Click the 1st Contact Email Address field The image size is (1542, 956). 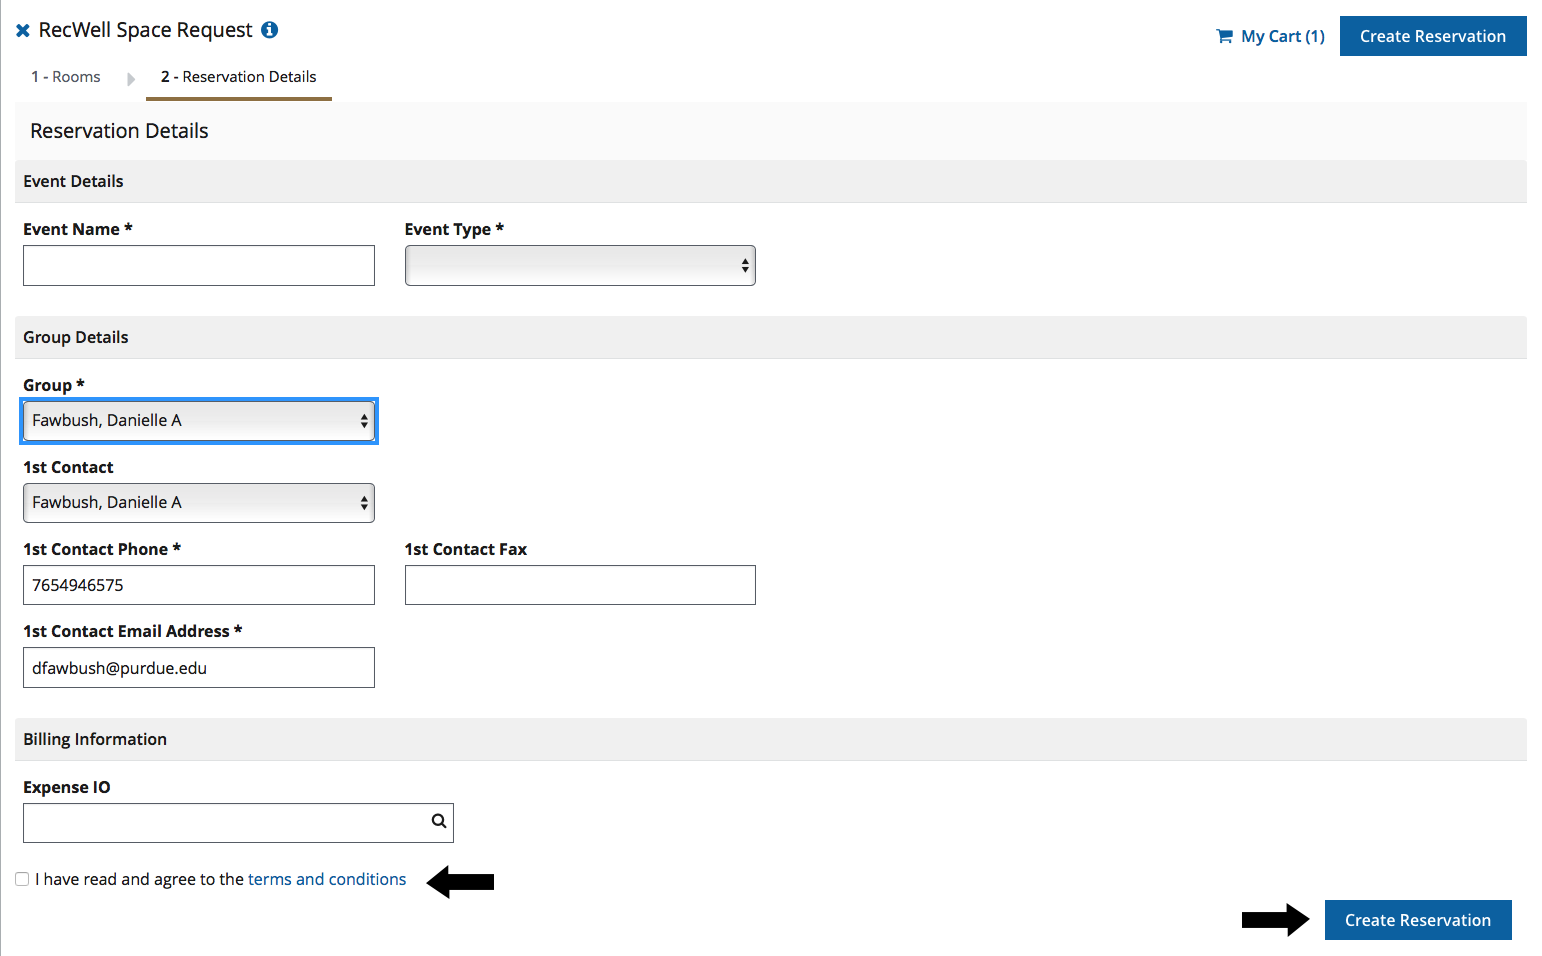point(198,667)
